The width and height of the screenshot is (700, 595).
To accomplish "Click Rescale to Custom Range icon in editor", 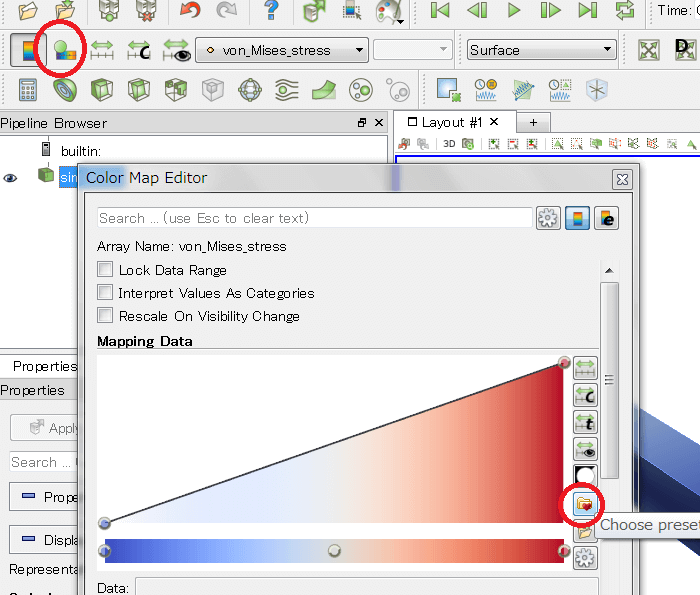I will point(584,396).
